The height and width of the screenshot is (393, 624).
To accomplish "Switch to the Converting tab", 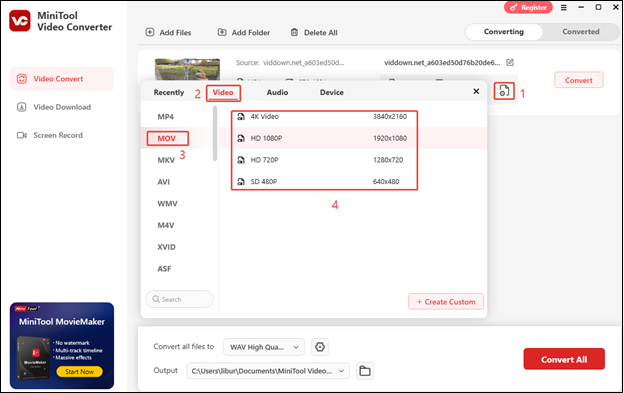I will 504,32.
